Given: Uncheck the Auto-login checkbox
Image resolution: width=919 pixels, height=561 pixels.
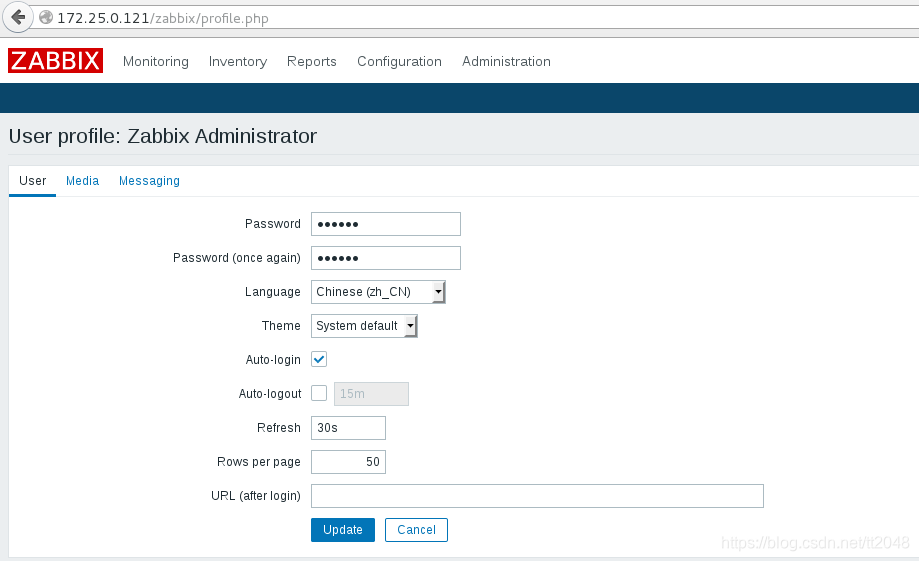Looking at the screenshot, I should [x=319, y=359].
